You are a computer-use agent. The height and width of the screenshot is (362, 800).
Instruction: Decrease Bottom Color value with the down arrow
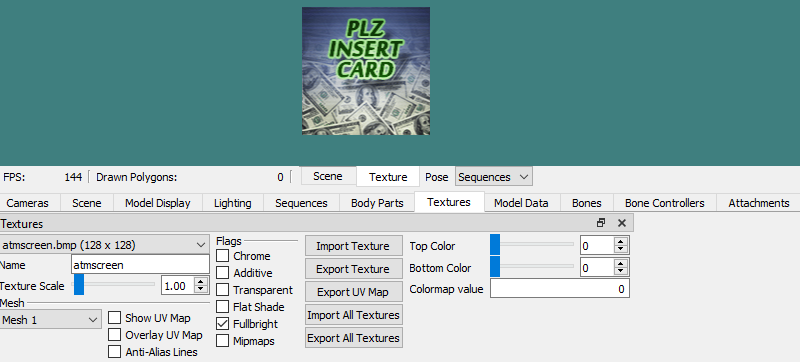coord(620,271)
